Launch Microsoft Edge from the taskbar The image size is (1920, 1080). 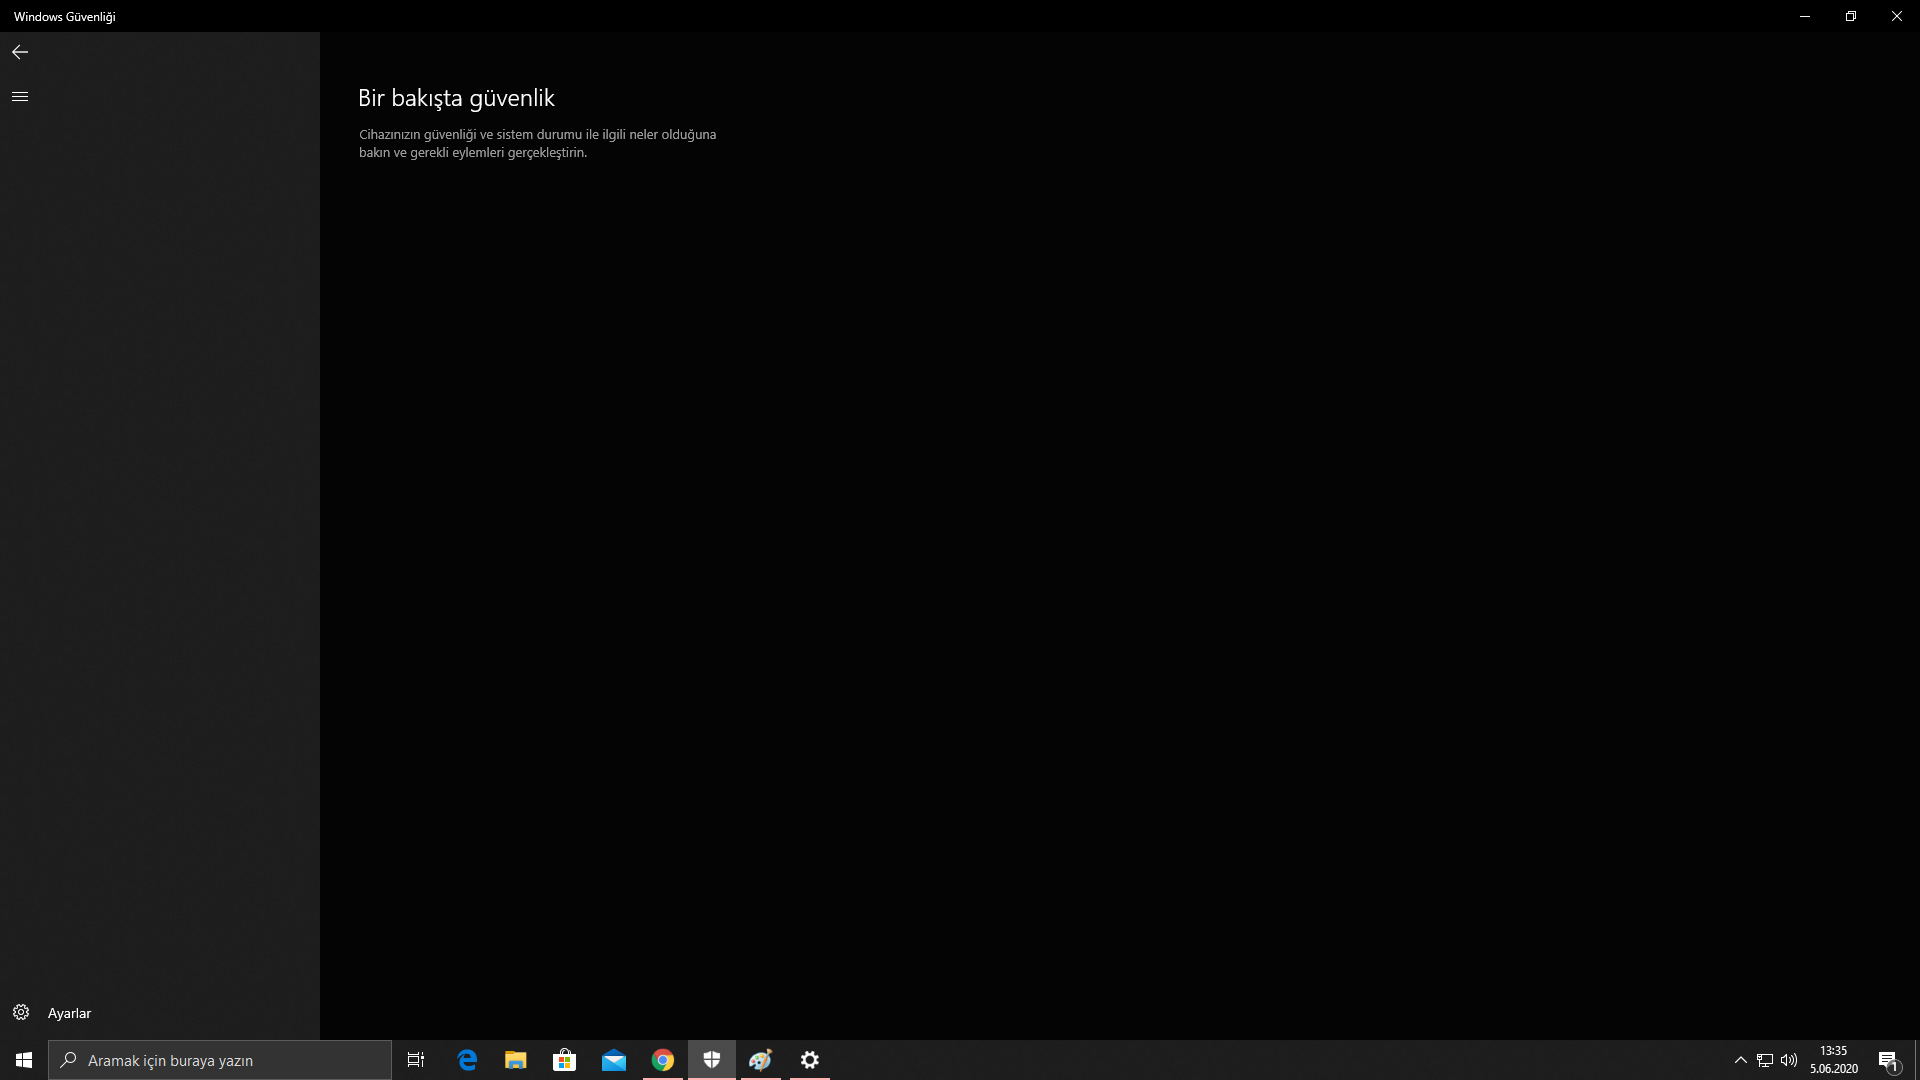click(467, 1060)
